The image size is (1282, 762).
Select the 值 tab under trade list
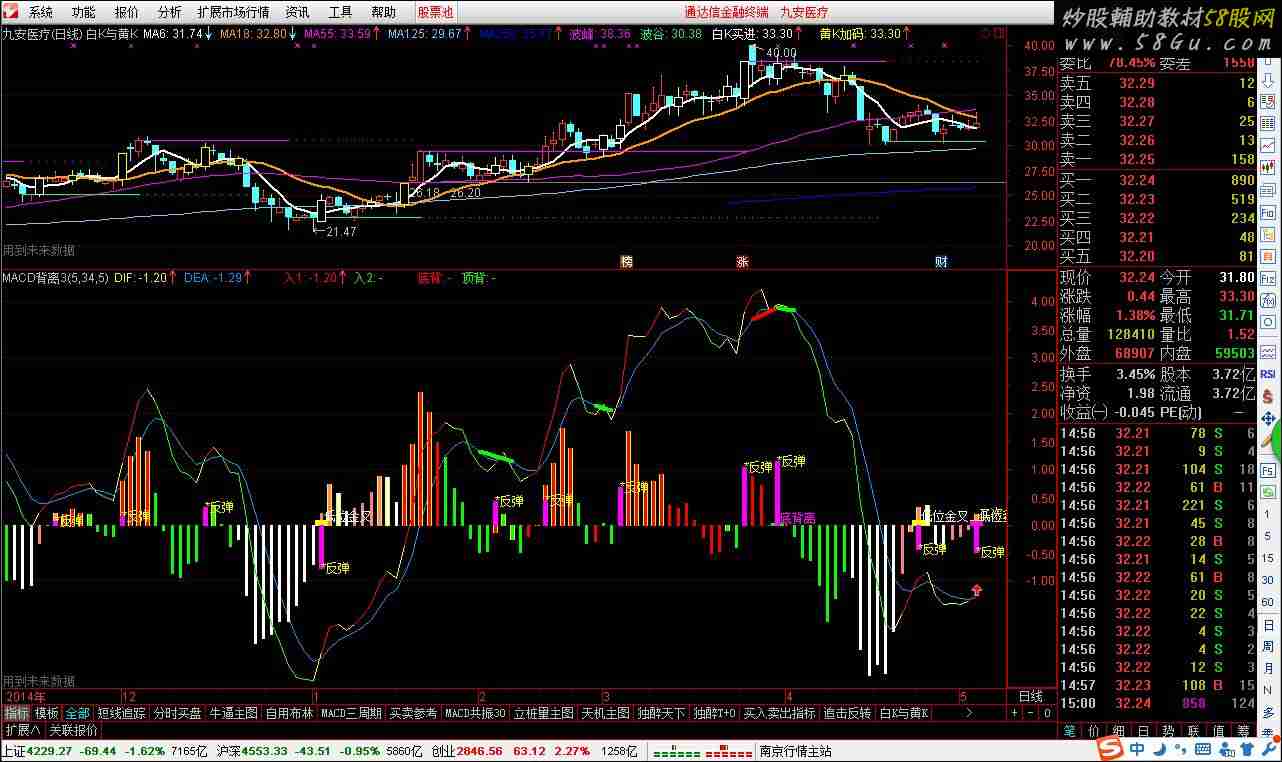click(x=1218, y=731)
